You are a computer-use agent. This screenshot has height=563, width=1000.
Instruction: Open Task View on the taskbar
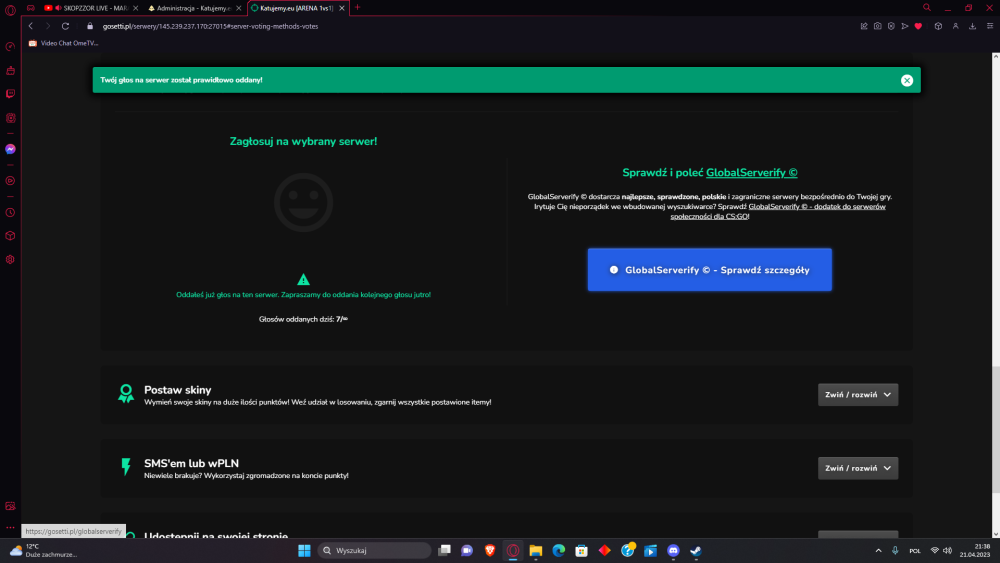coord(445,550)
